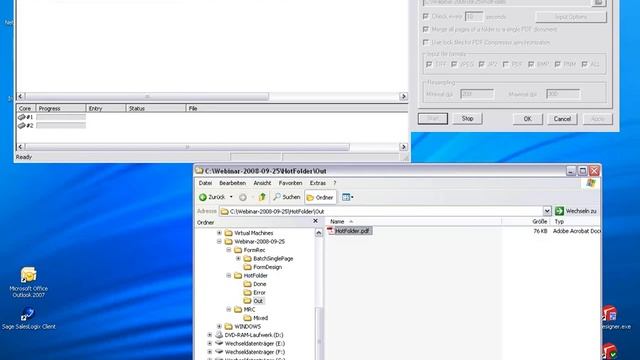Toggle the JPEG input format checkbox

454,64
